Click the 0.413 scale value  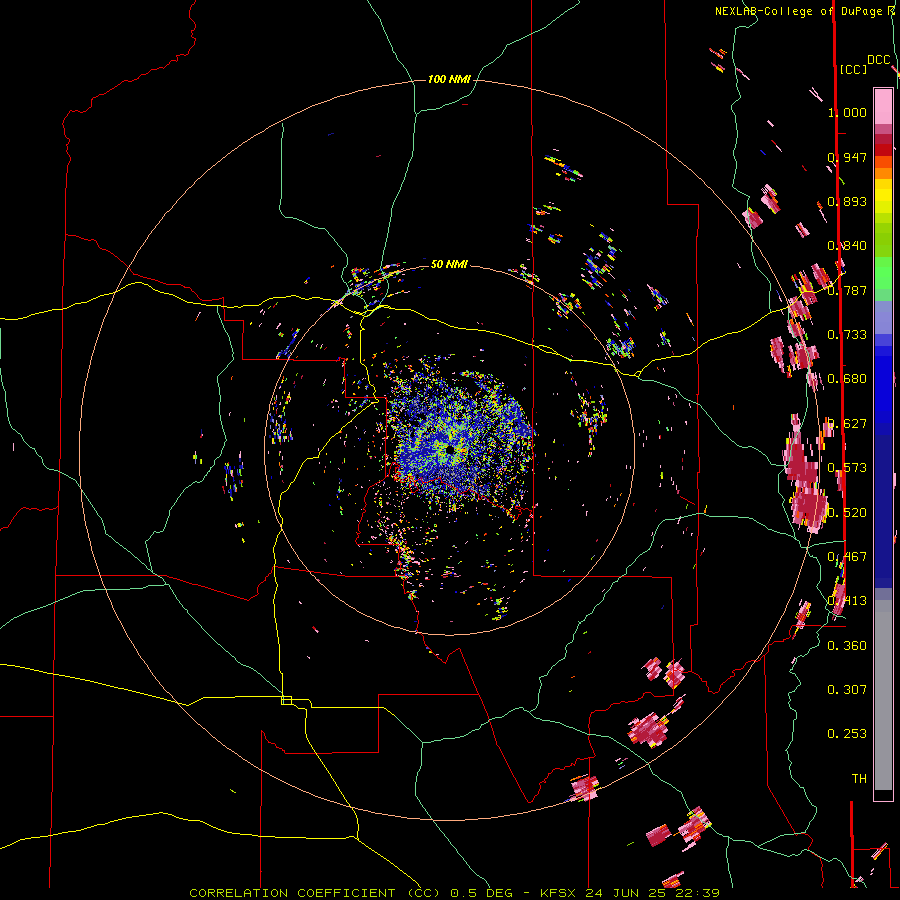coord(847,601)
